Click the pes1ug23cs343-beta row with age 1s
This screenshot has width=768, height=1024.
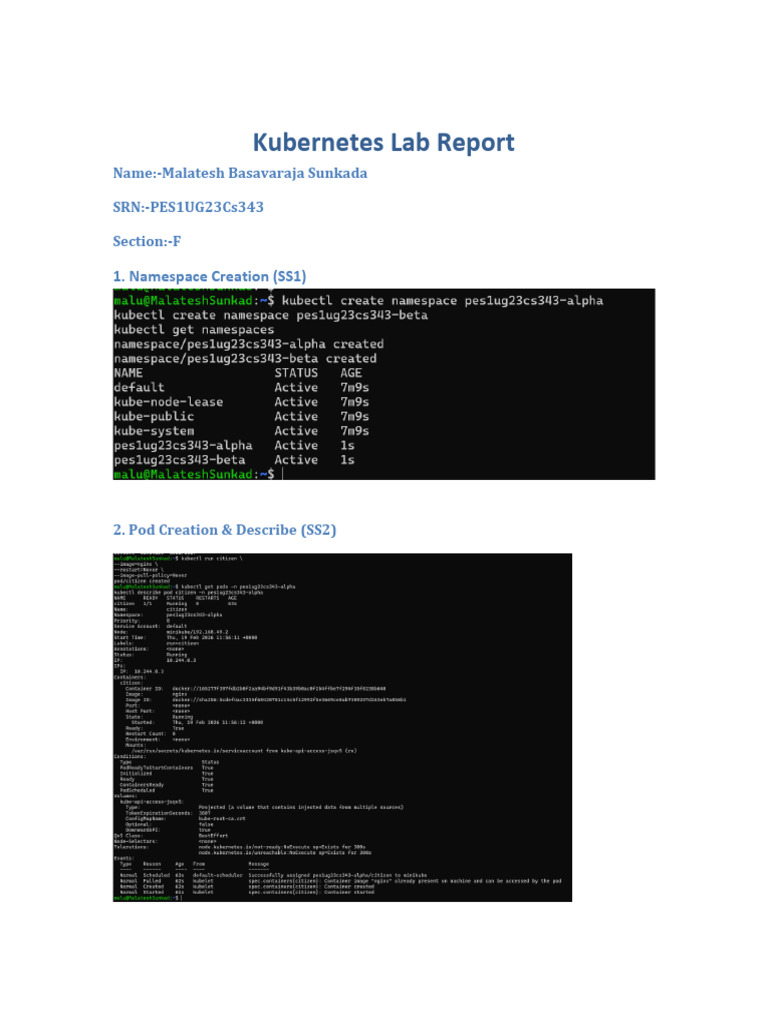click(x=234, y=460)
